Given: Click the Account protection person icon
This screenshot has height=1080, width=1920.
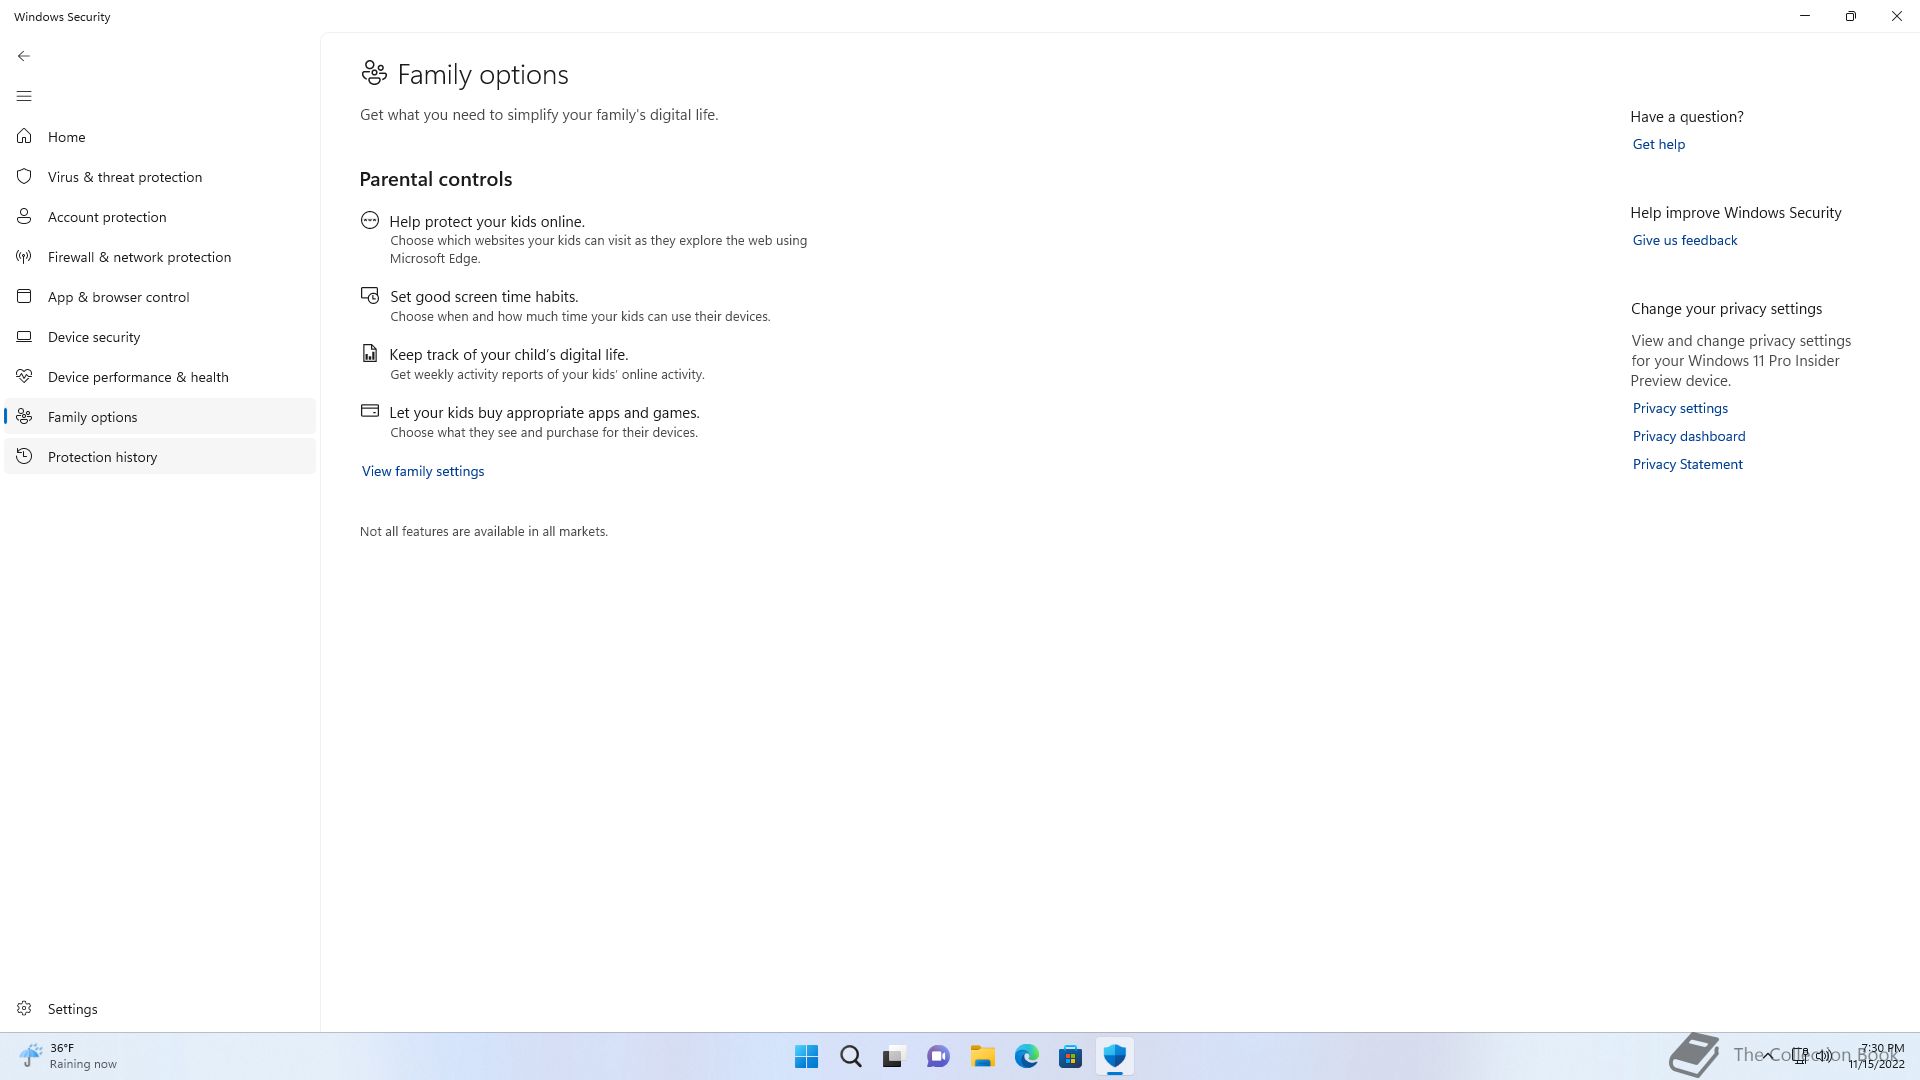Looking at the screenshot, I should click(24, 217).
